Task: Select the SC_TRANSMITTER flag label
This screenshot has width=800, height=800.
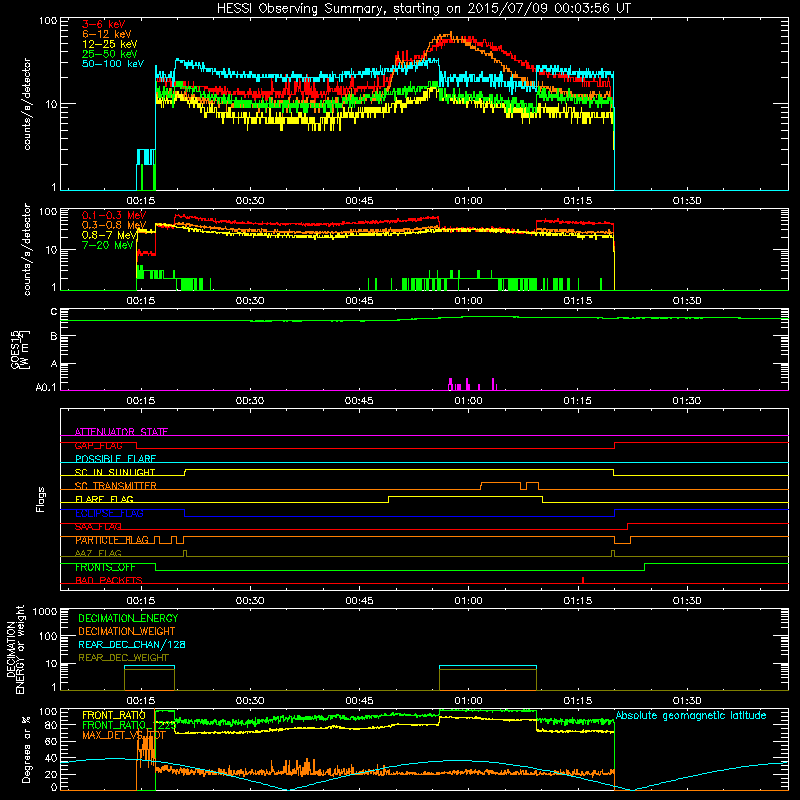Action: tap(115, 486)
